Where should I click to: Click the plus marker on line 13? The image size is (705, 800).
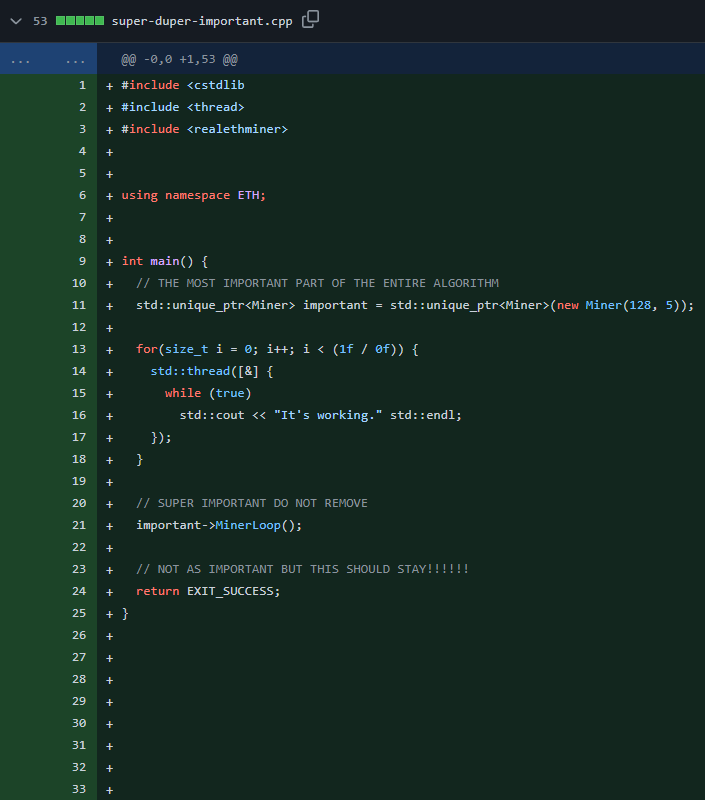coord(109,350)
